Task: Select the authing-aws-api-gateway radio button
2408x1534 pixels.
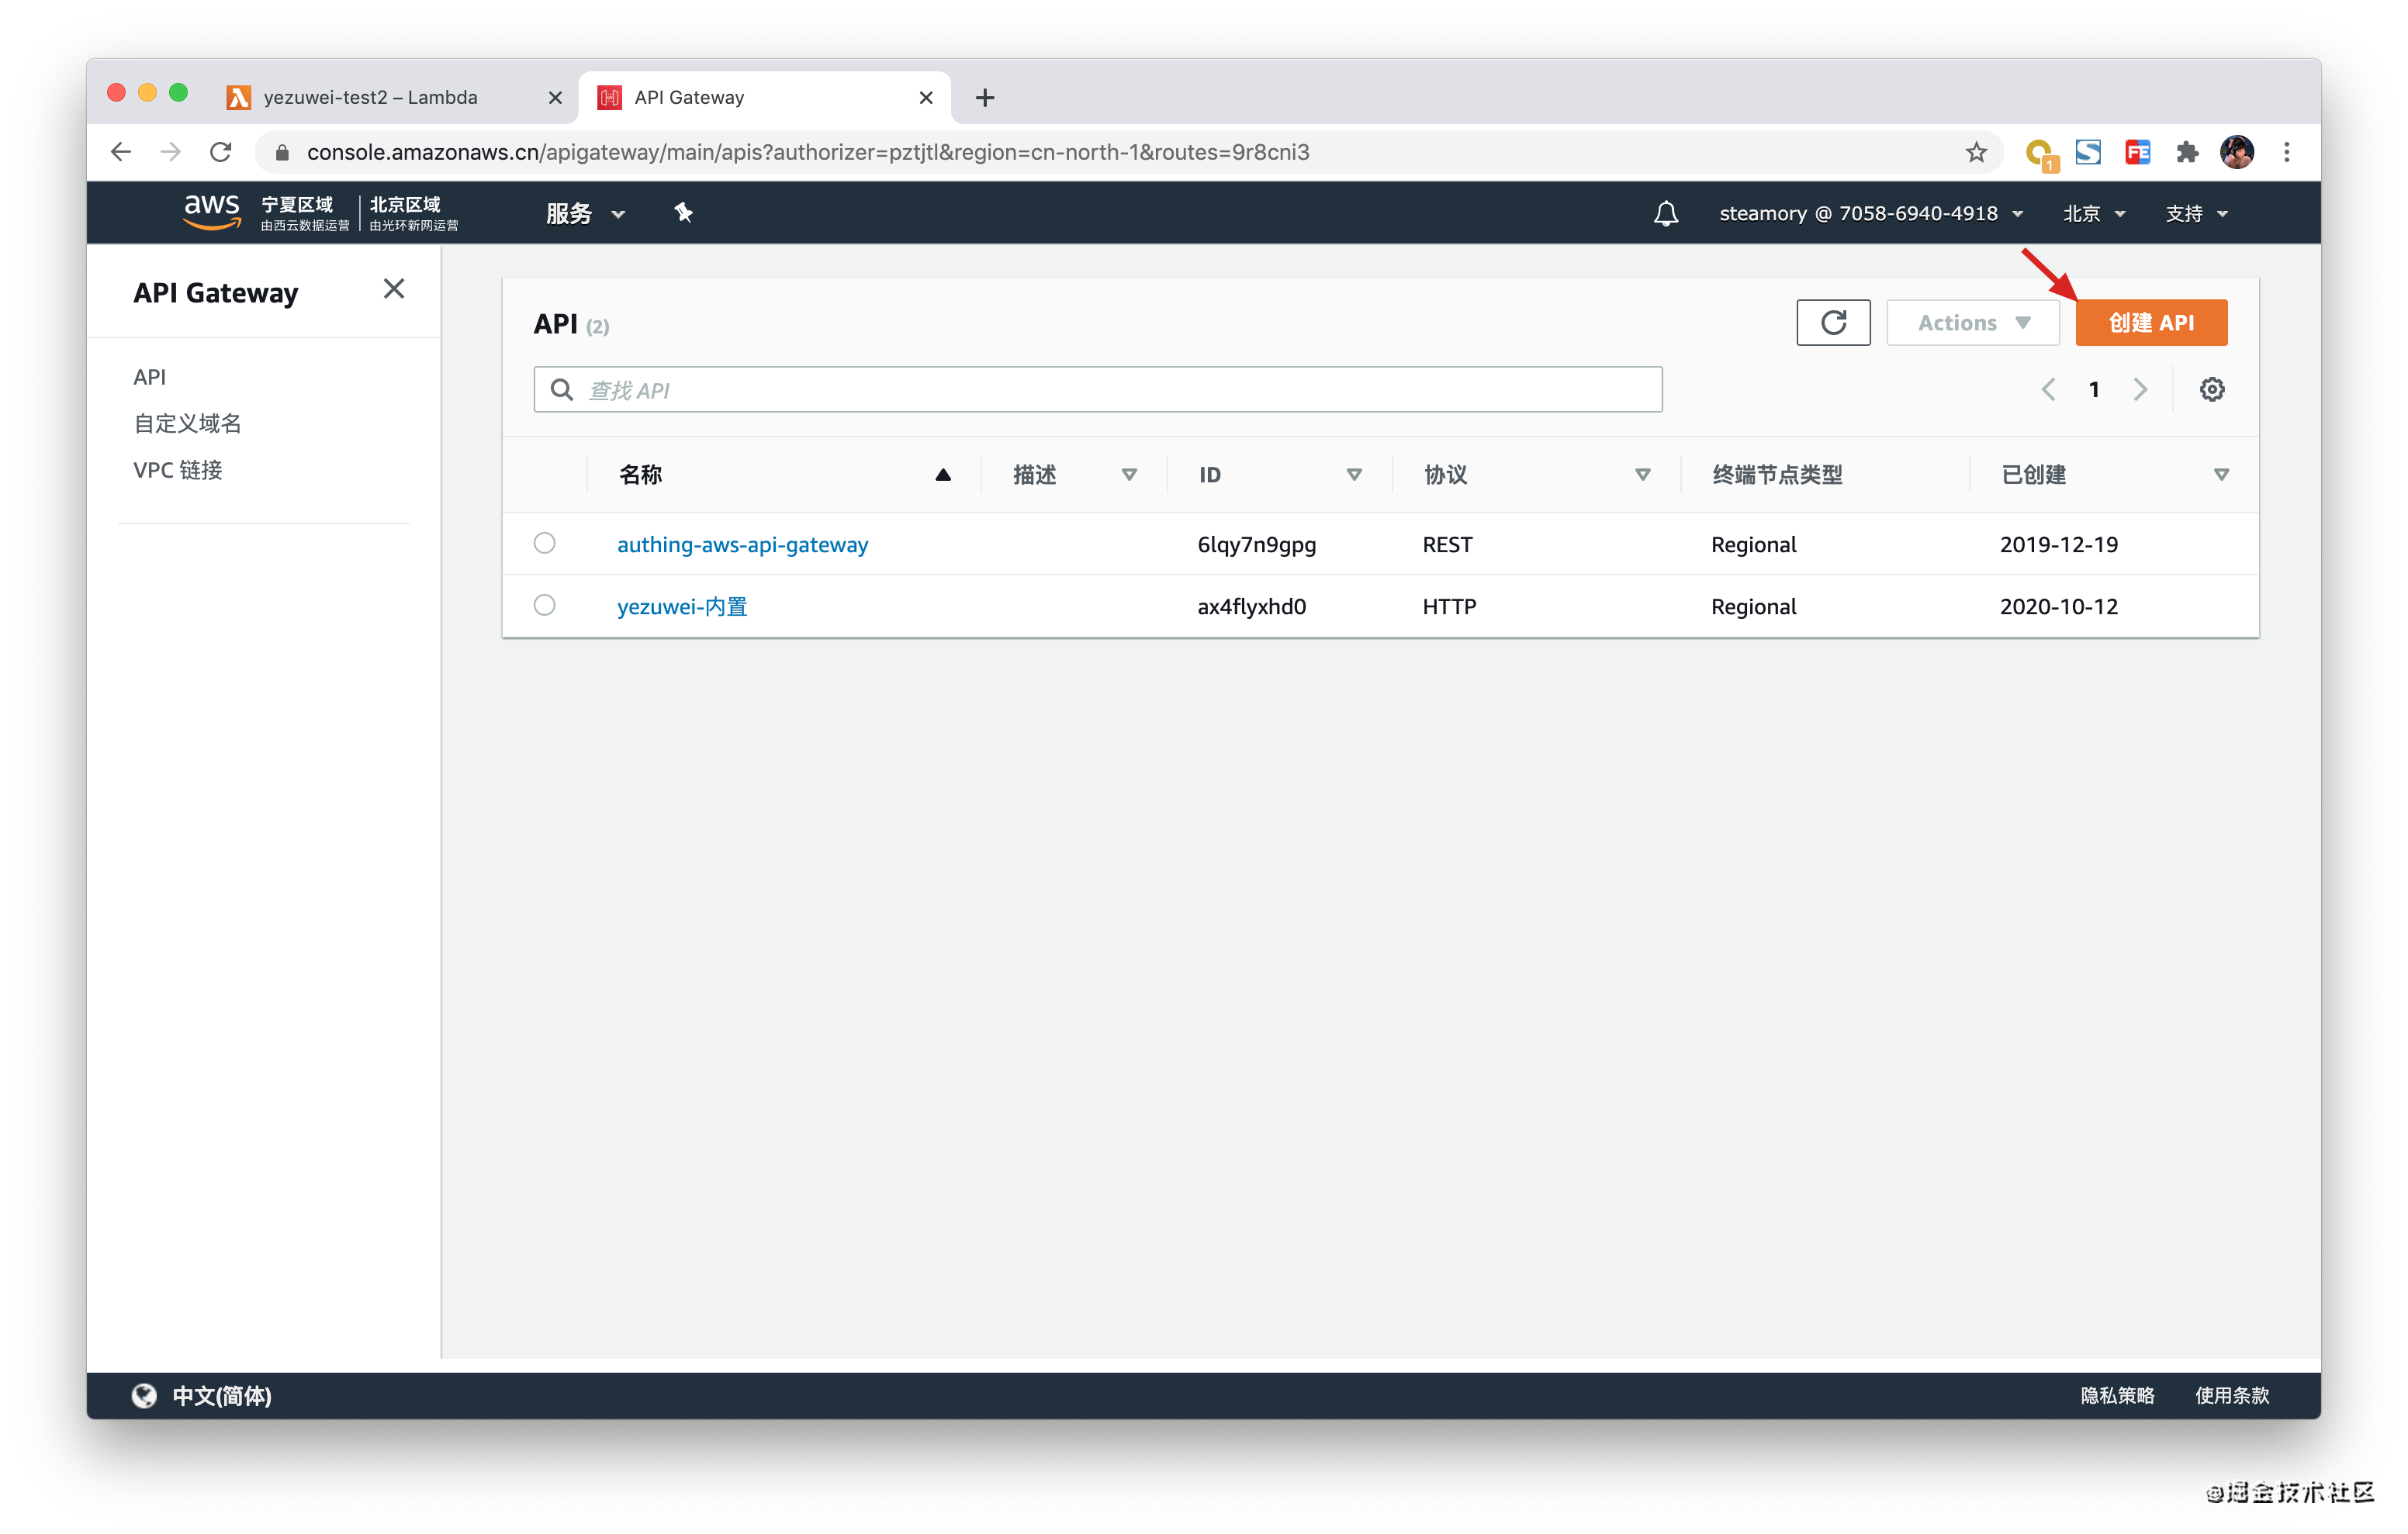Action: (x=544, y=543)
